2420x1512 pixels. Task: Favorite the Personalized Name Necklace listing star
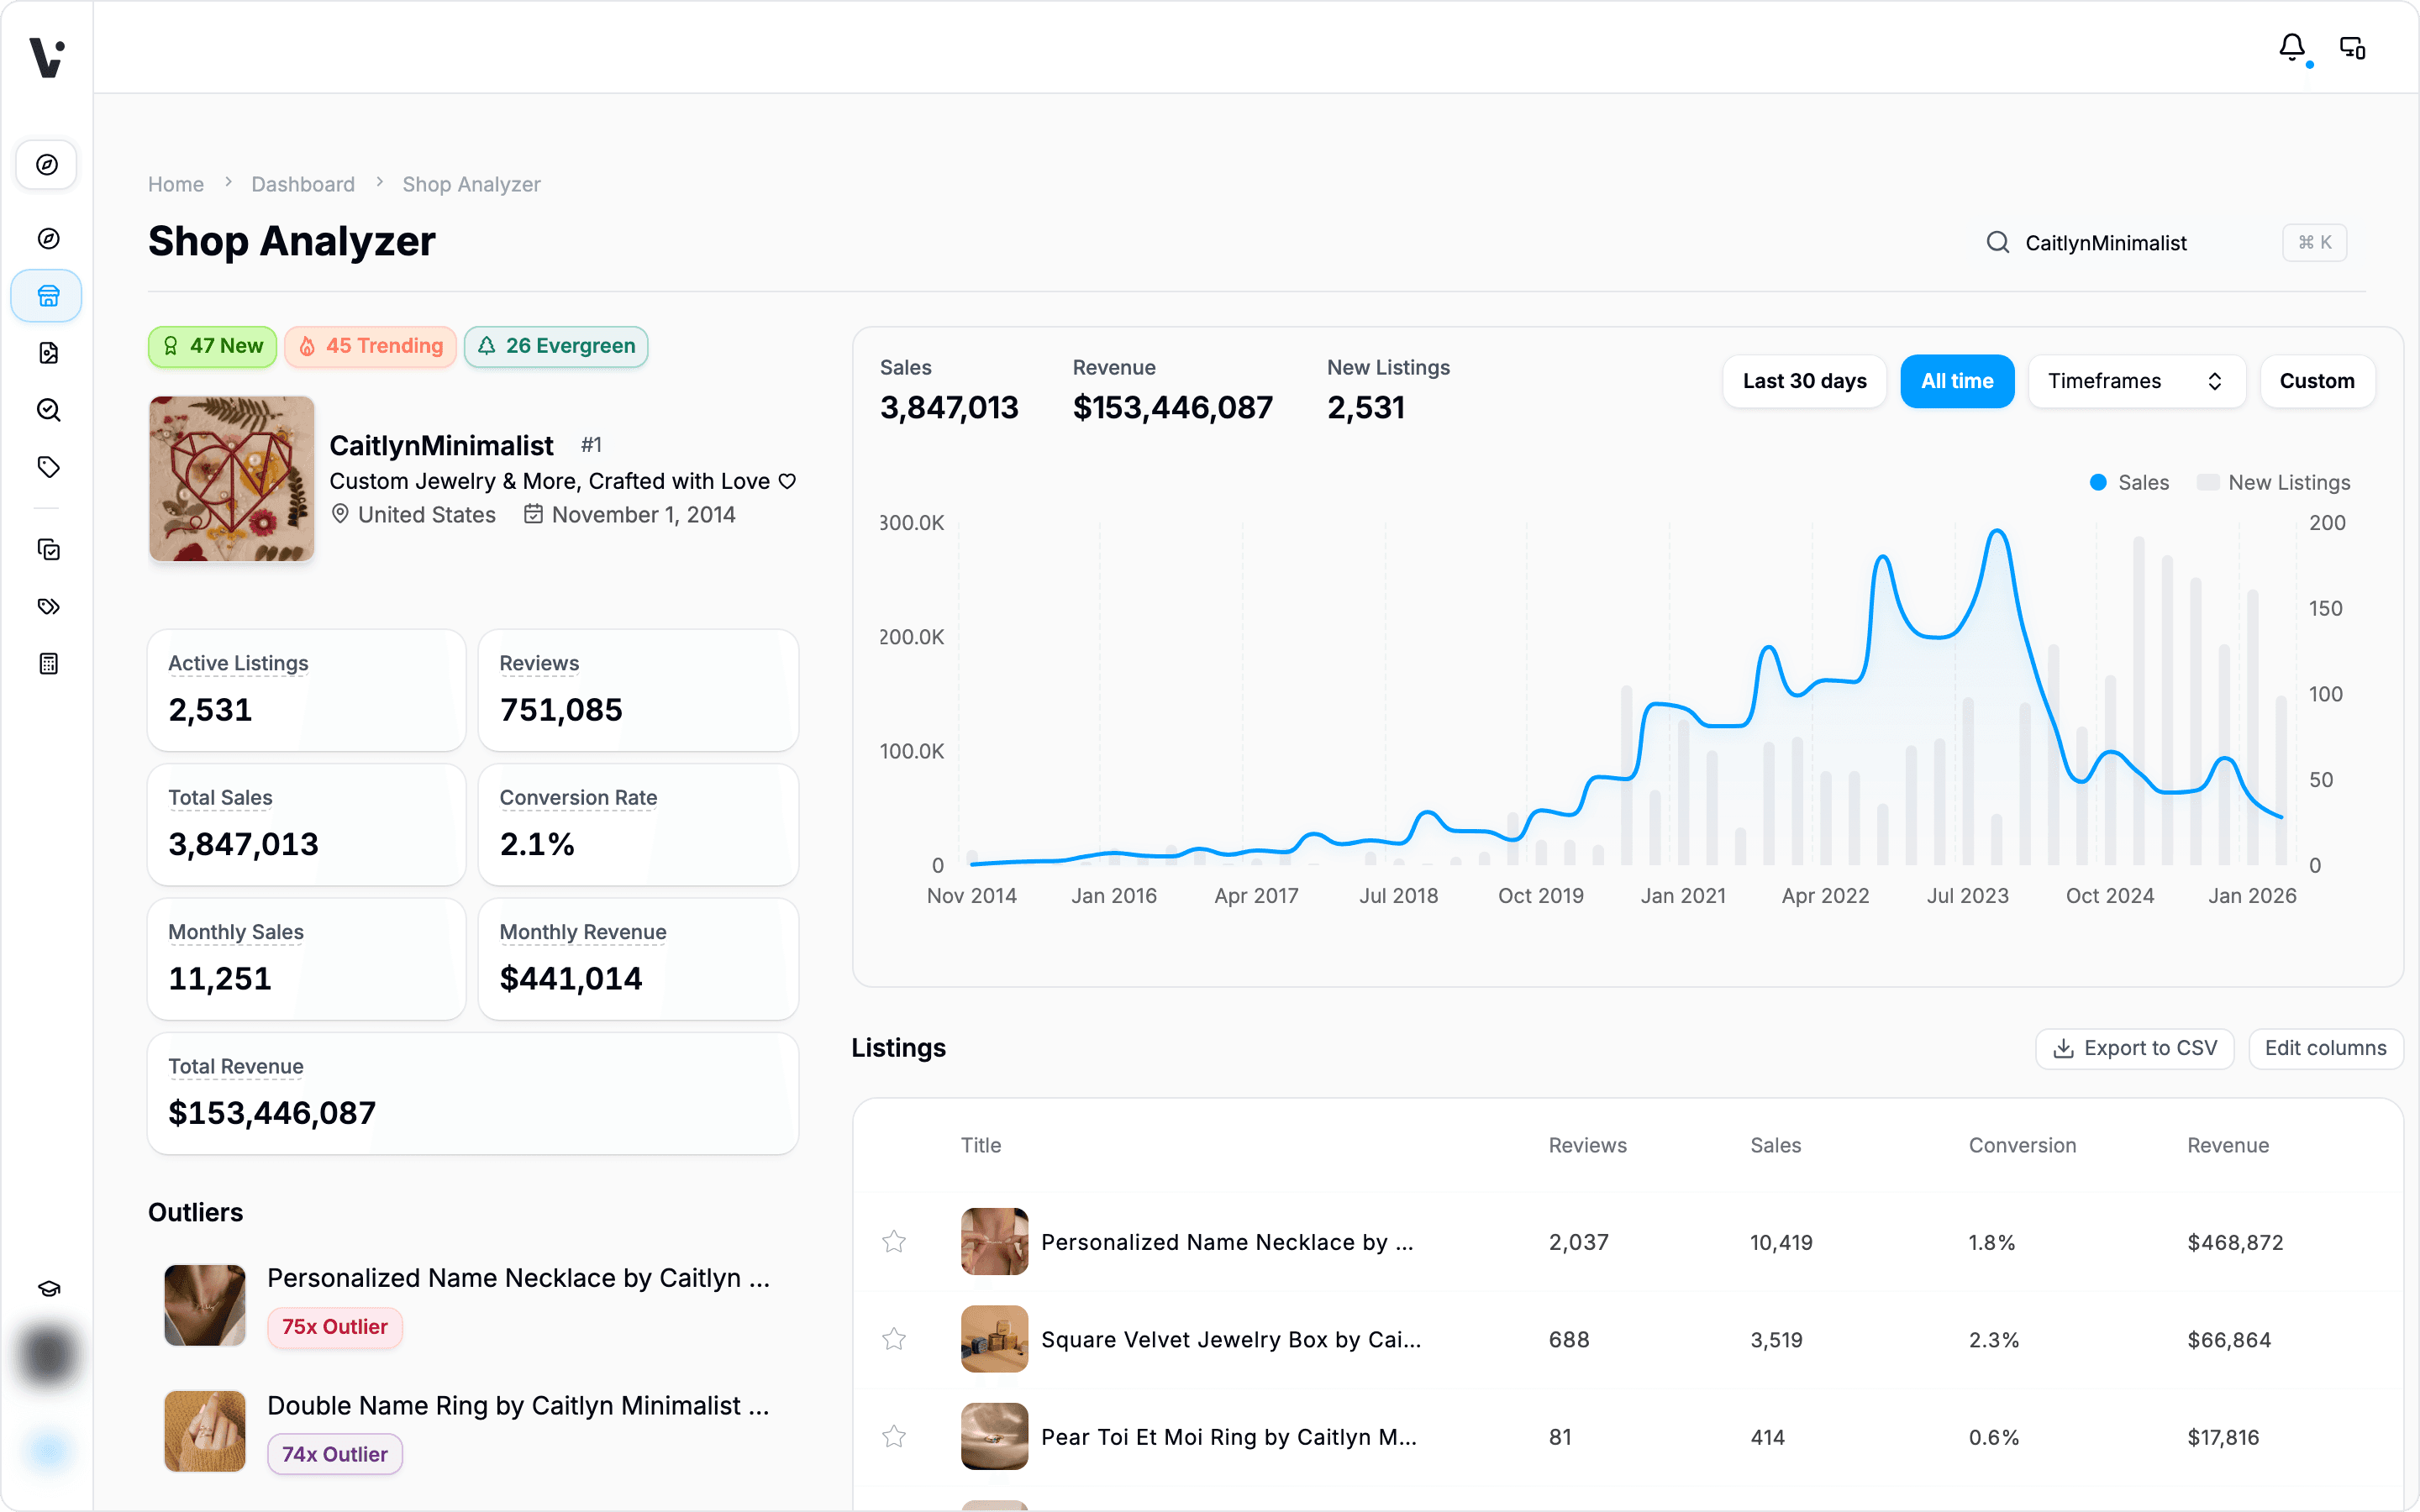coord(894,1241)
